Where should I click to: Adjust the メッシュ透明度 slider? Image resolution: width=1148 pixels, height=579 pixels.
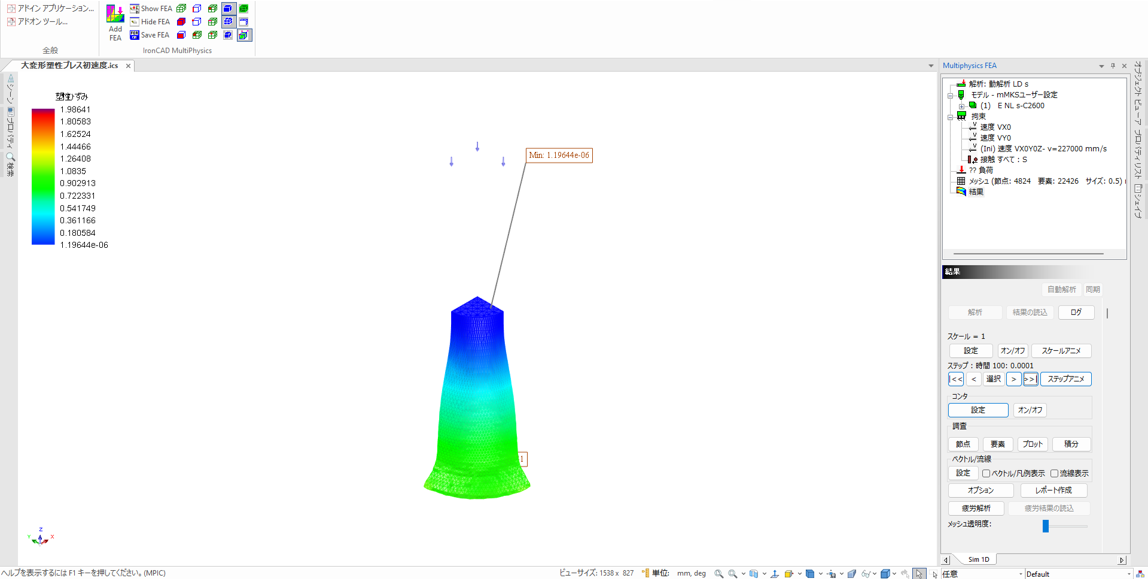(1045, 526)
